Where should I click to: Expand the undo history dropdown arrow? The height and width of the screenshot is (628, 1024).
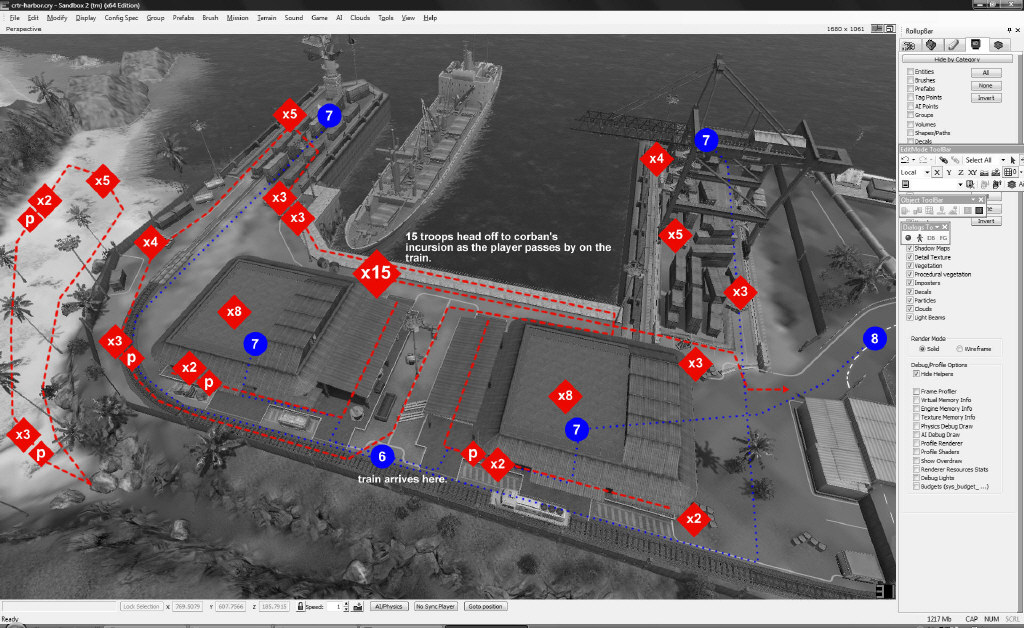click(x=913, y=160)
